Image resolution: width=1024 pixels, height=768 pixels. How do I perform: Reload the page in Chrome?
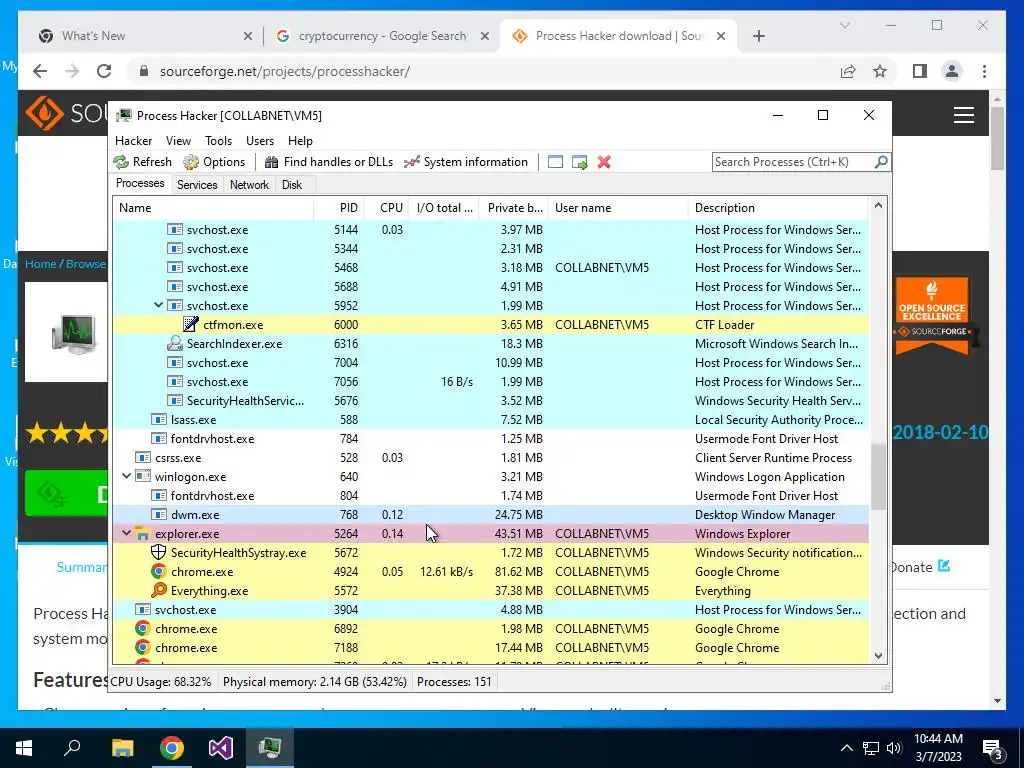[104, 71]
